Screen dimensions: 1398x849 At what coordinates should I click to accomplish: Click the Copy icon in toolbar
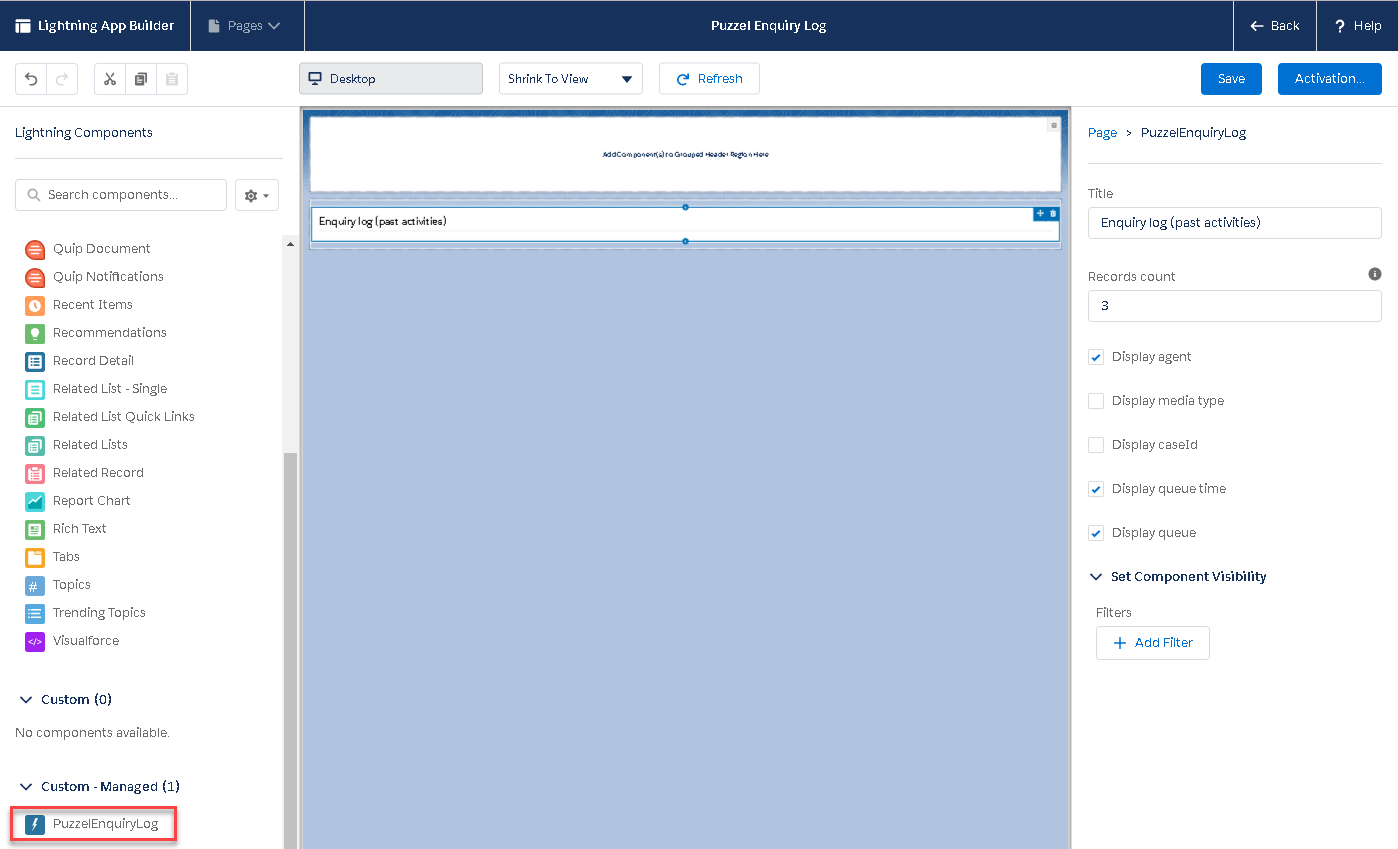[x=141, y=79]
